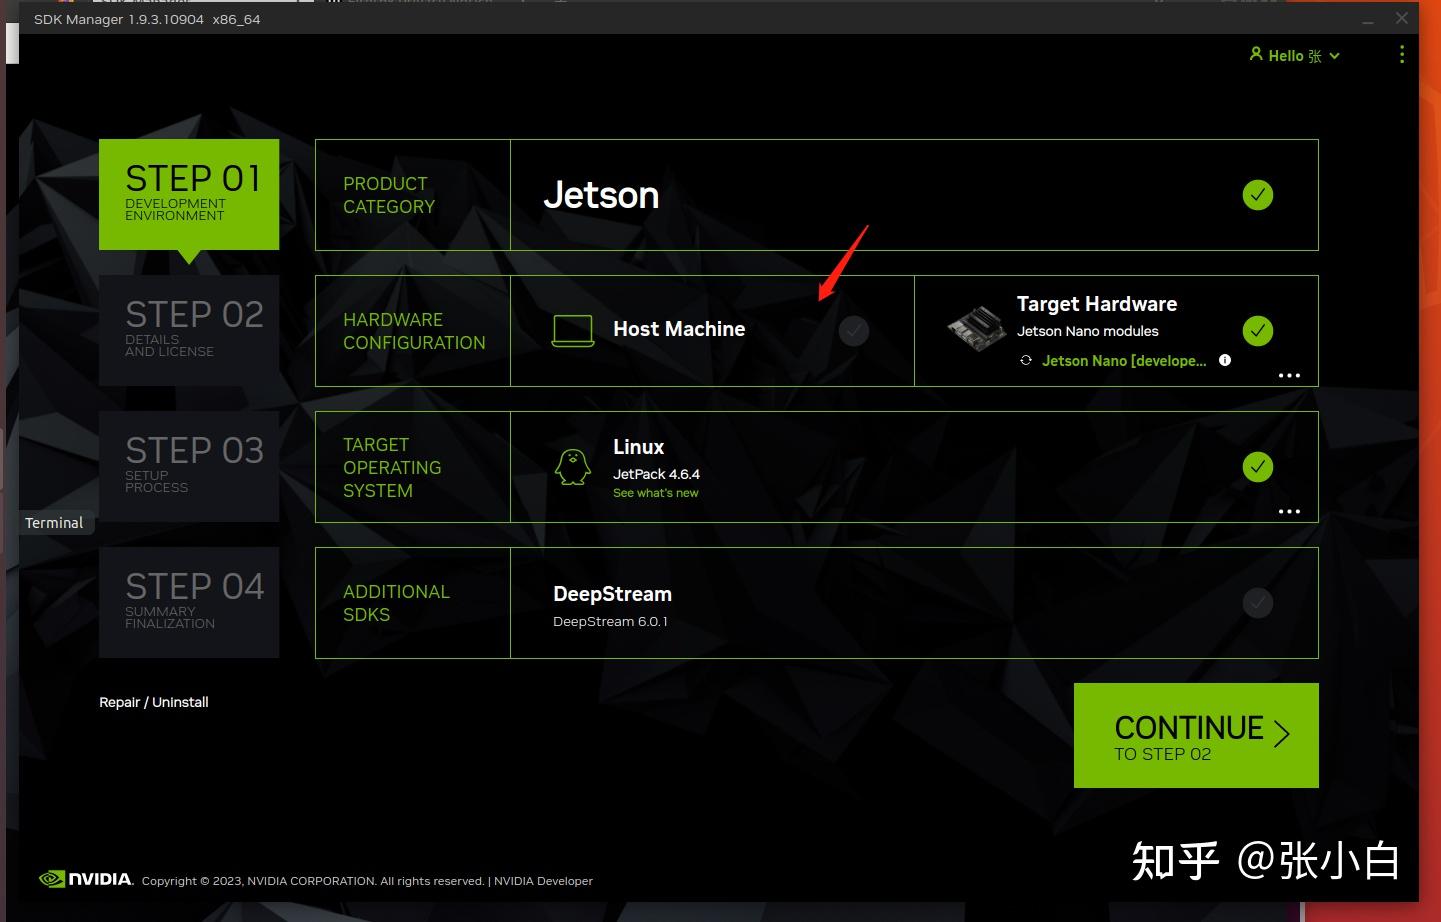Click the info icon beside Jetson Nano developer
The image size is (1441, 922).
click(1225, 360)
